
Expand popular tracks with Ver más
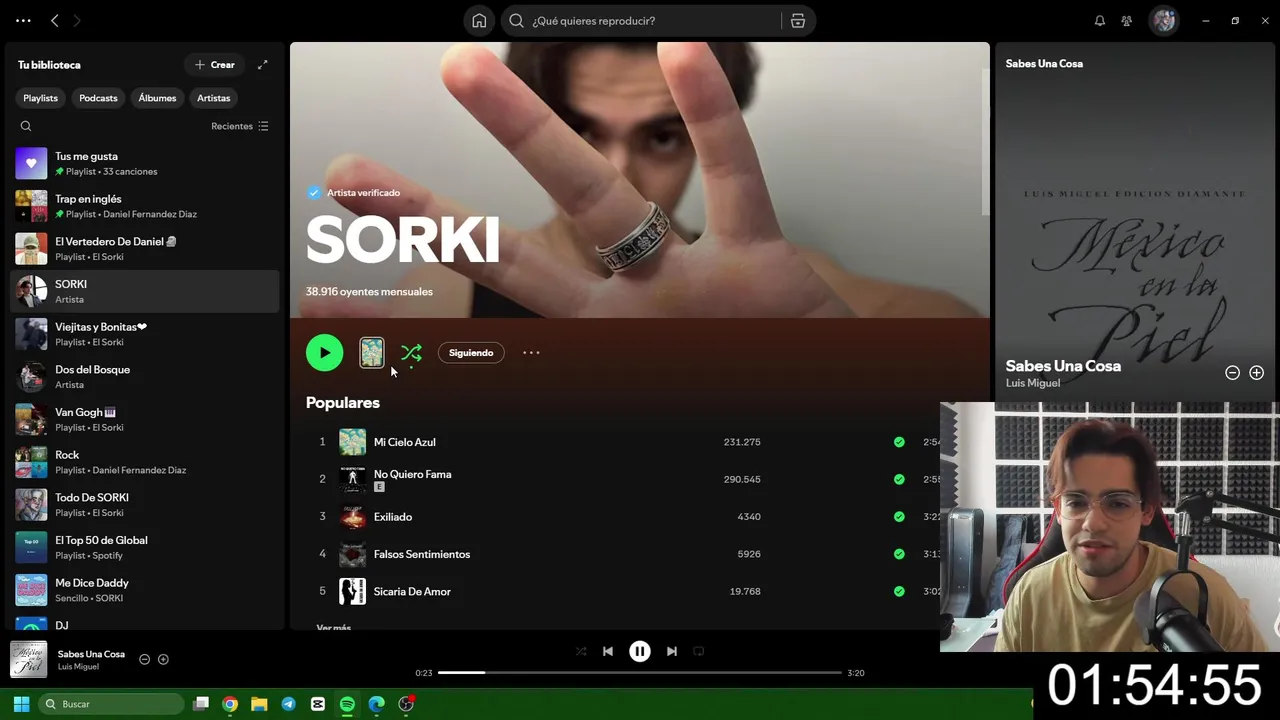coord(334,627)
